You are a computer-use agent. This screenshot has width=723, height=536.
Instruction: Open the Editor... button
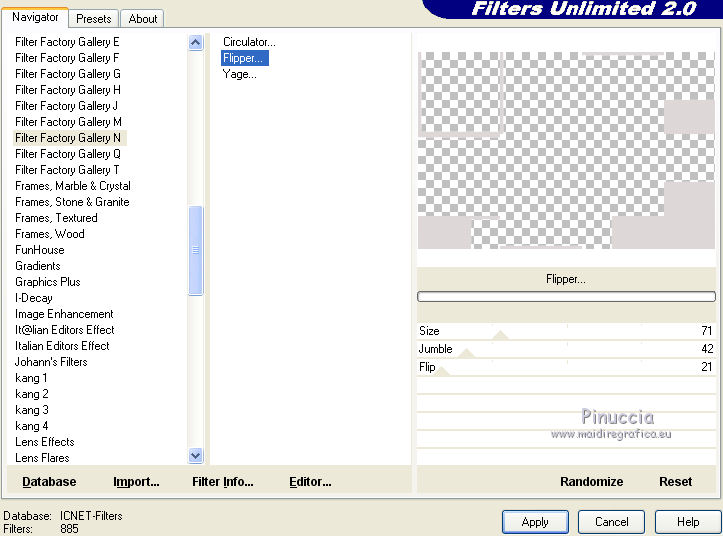tap(310, 482)
